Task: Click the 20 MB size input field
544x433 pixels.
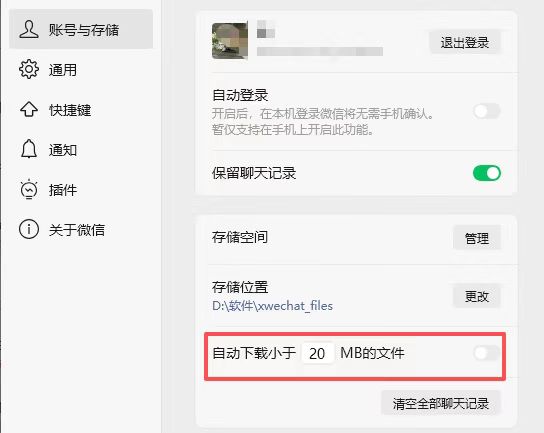Action: point(317,353)
